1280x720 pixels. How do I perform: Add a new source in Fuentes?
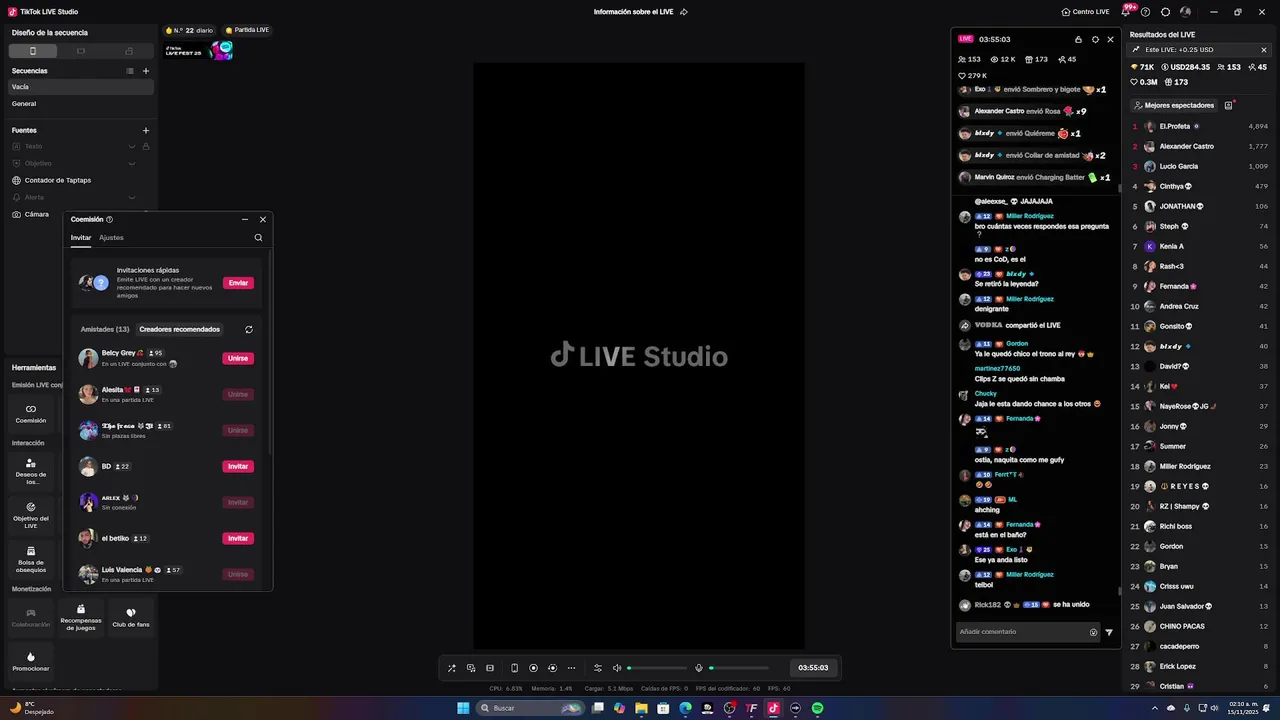146,130
